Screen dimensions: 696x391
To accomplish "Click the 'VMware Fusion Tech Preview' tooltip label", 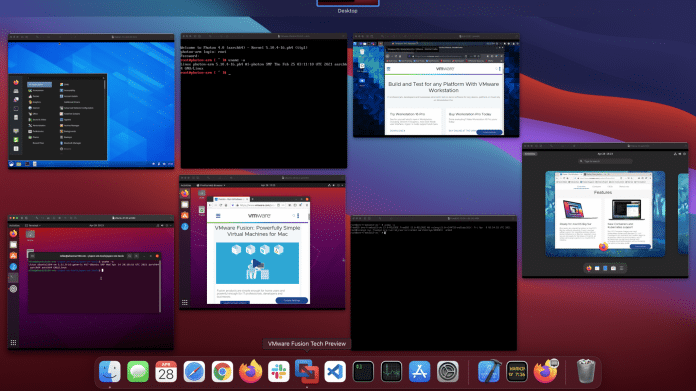I will (307, 344).
